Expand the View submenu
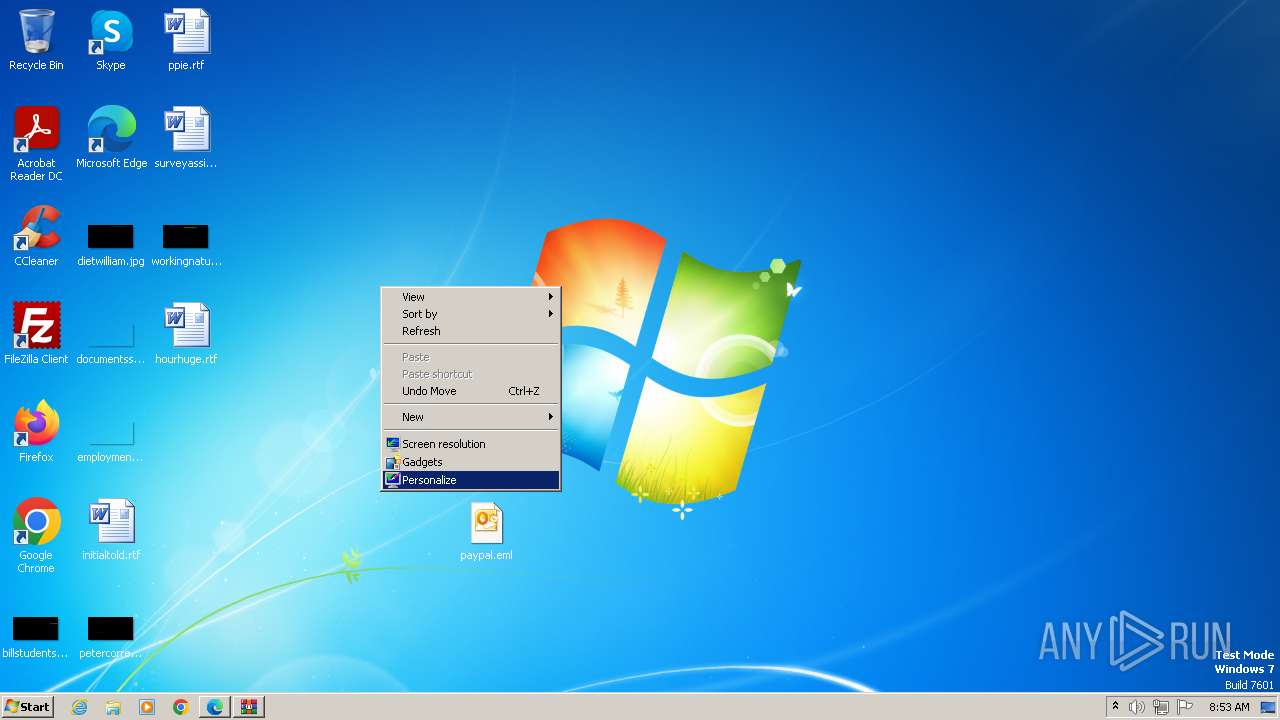1280x720 pixels. [x=471, y=297]
